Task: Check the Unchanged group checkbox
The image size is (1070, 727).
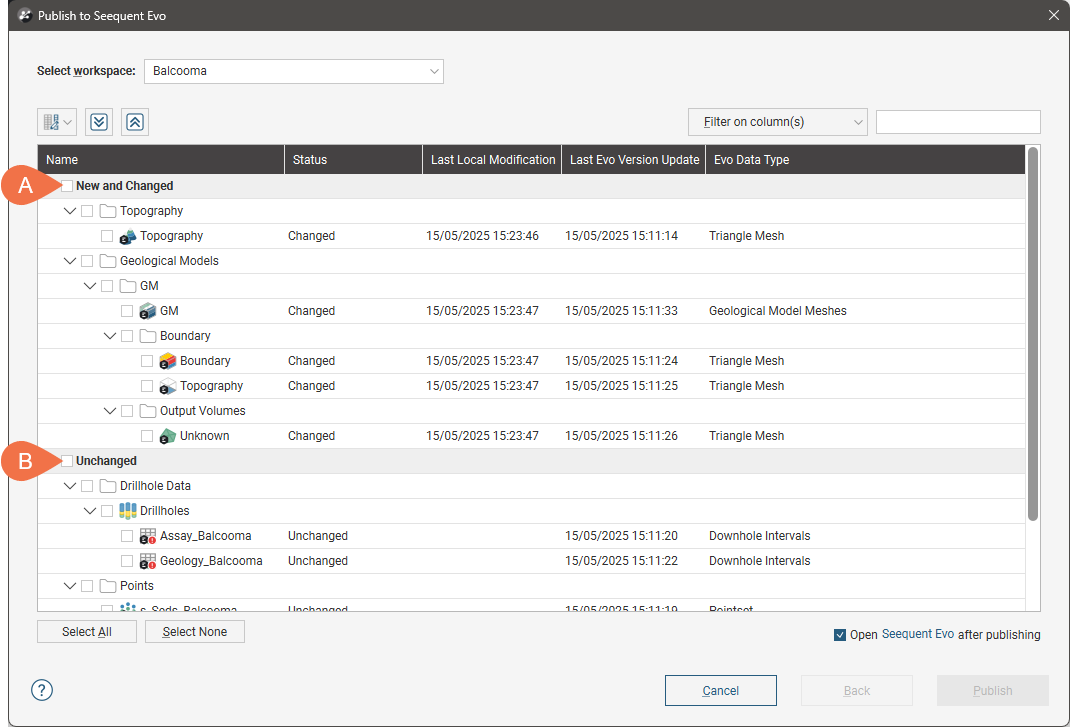Action: [67, 461]
